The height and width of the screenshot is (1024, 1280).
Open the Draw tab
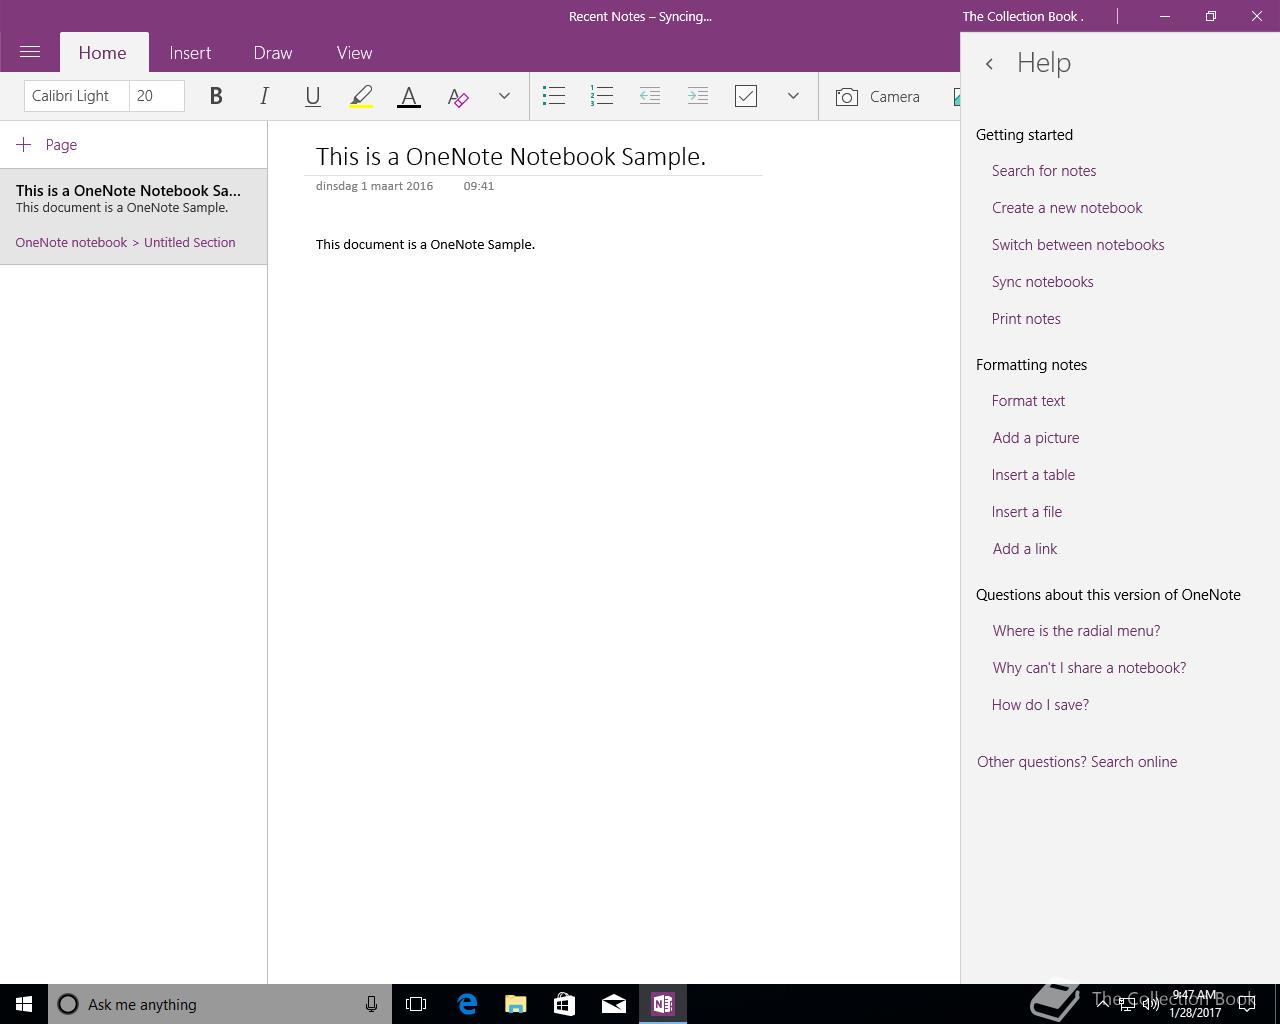(273, 53)
